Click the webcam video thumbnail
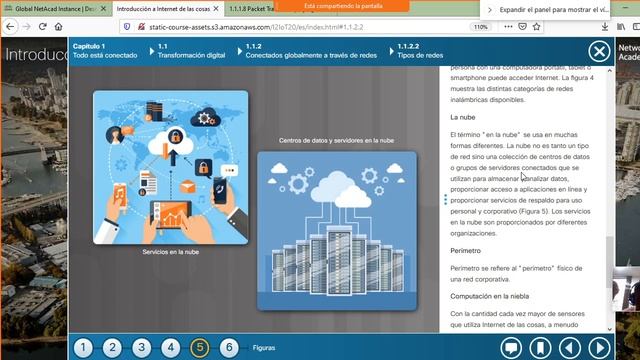The width and height of the screenshot is (640, 360). point(626,289)
